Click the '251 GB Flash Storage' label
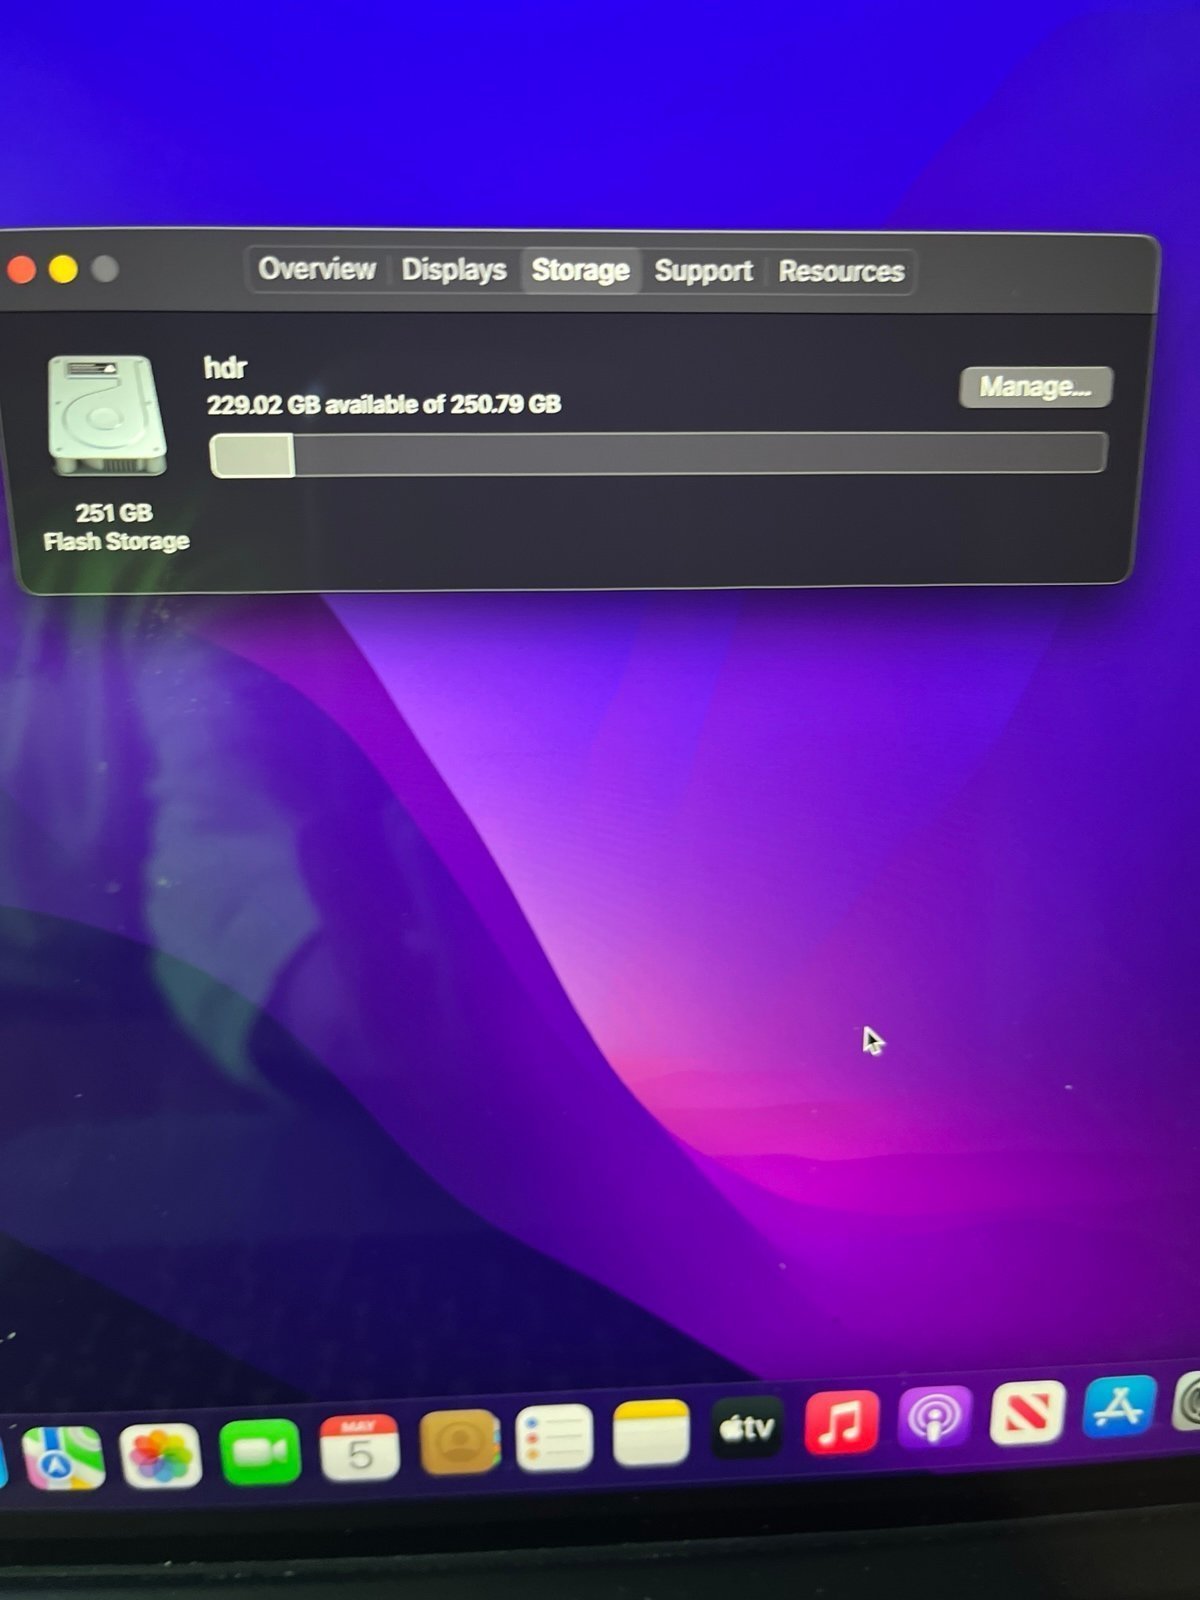This screenshot has width=1200, height=1600. (x=116, y=527)
